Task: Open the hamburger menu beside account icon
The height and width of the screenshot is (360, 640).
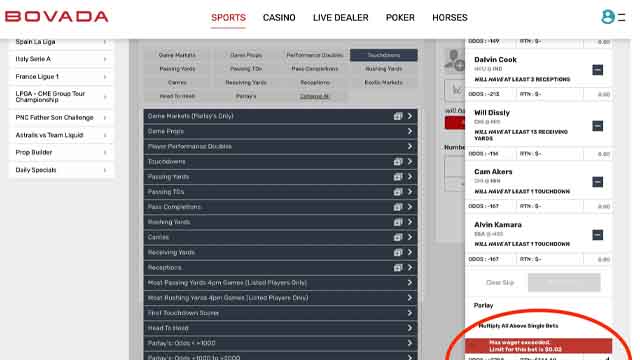Action: coord(621,17)
